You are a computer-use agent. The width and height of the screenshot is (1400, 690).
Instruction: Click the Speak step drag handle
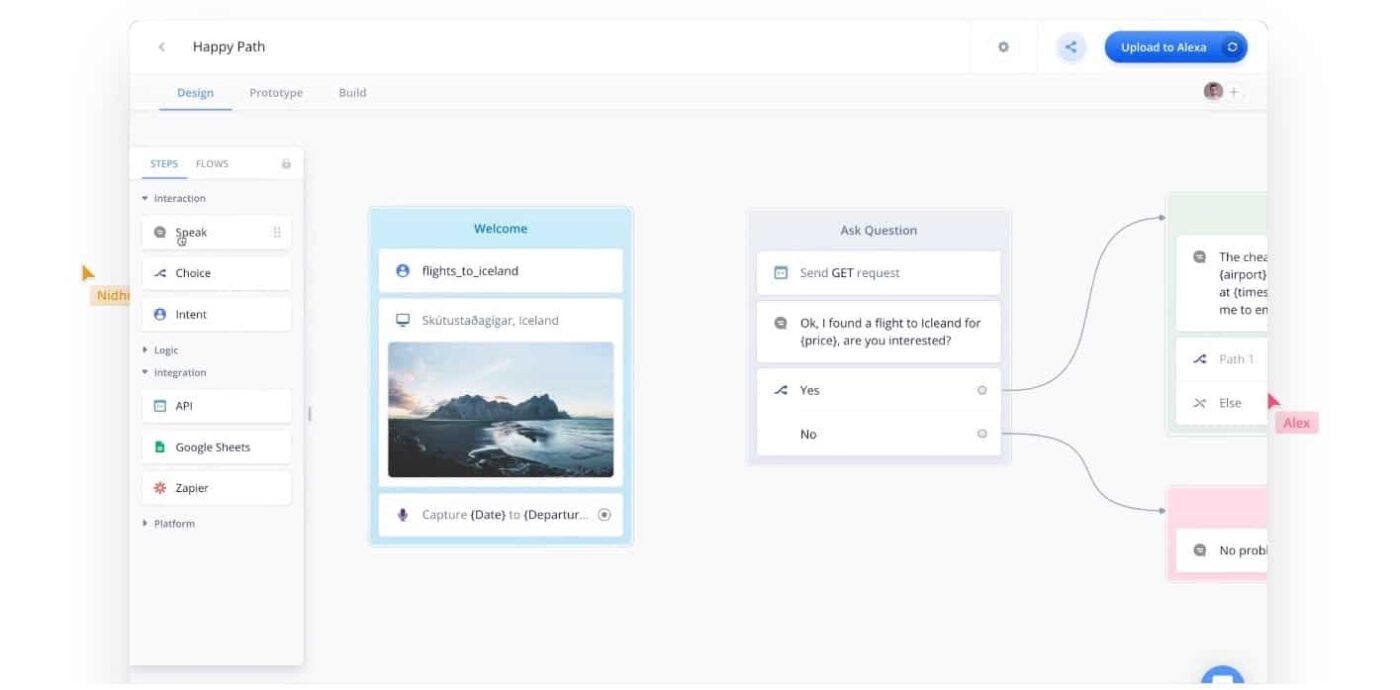(277, 233)
